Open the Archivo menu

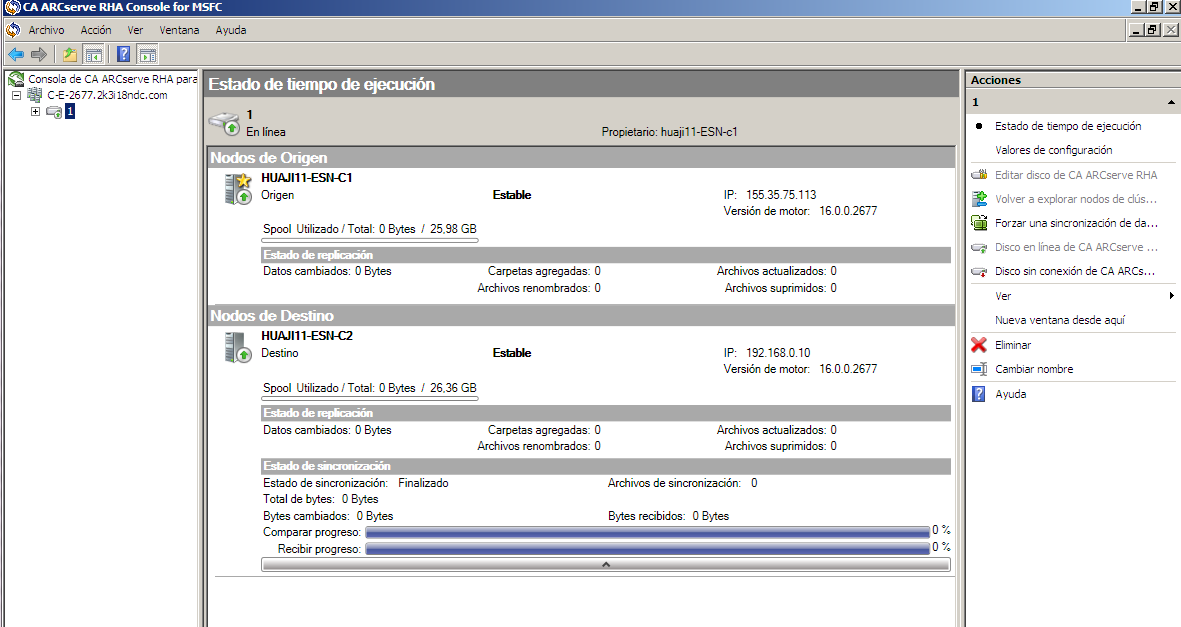click(x=46, y=30)
